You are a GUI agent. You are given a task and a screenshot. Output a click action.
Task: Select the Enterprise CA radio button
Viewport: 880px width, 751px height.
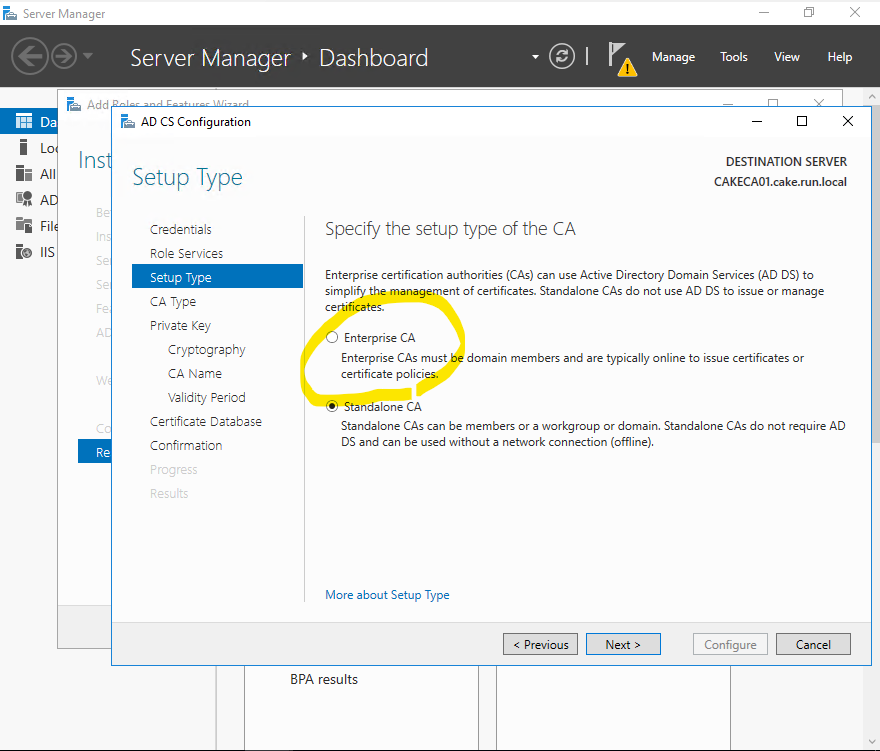click(332, 337)
